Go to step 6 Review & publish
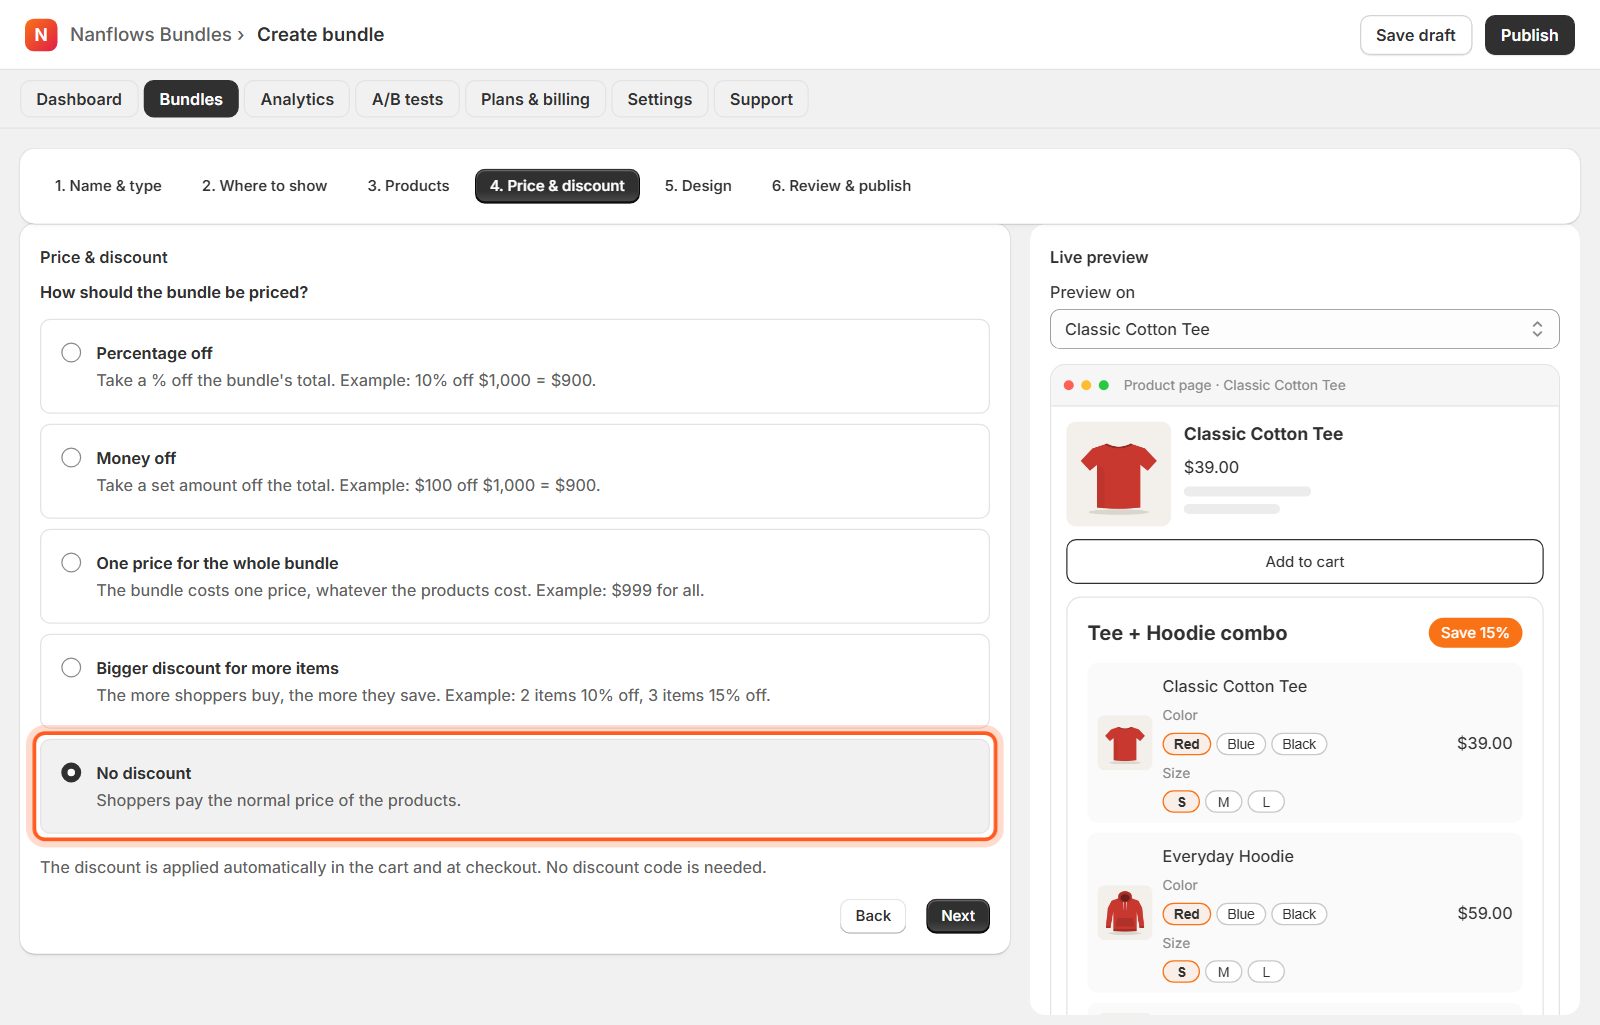The height and width of the screenshot is (1025, 1600). click(x=841, y=186)
